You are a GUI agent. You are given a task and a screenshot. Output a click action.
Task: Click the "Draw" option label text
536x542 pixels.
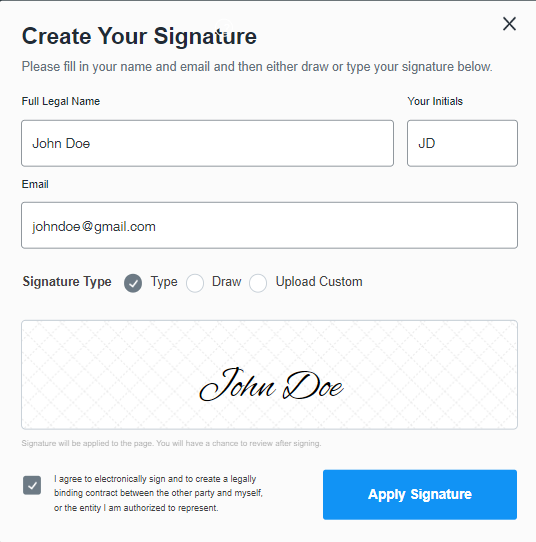[x=226, y=282]
